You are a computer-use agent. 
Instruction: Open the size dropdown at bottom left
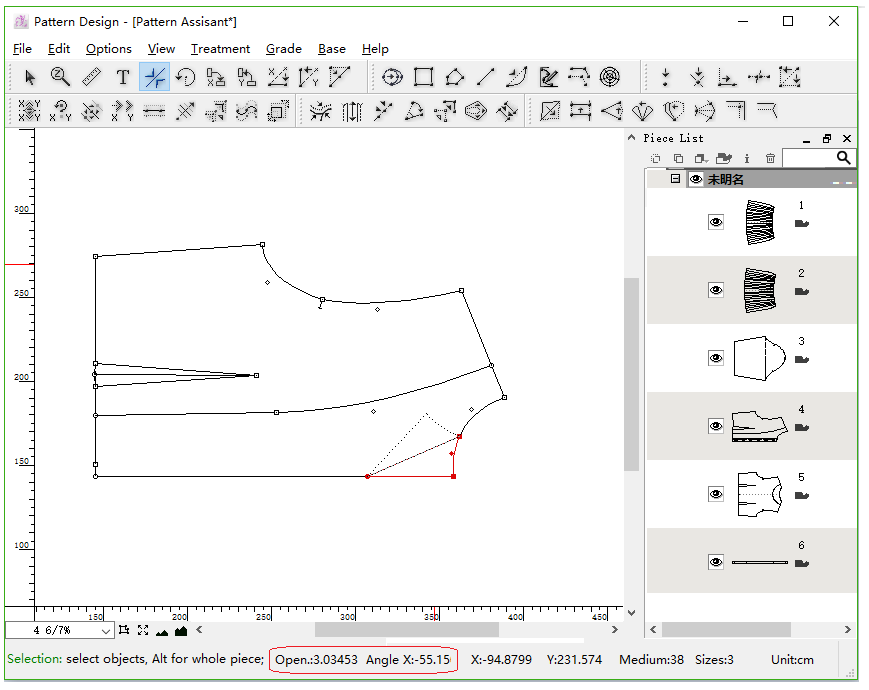(x=106, y=631)
